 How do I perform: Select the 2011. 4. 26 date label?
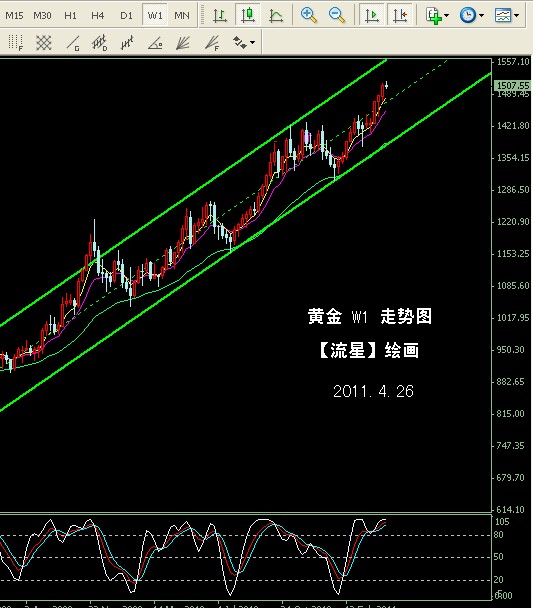[x=373, y=391]
